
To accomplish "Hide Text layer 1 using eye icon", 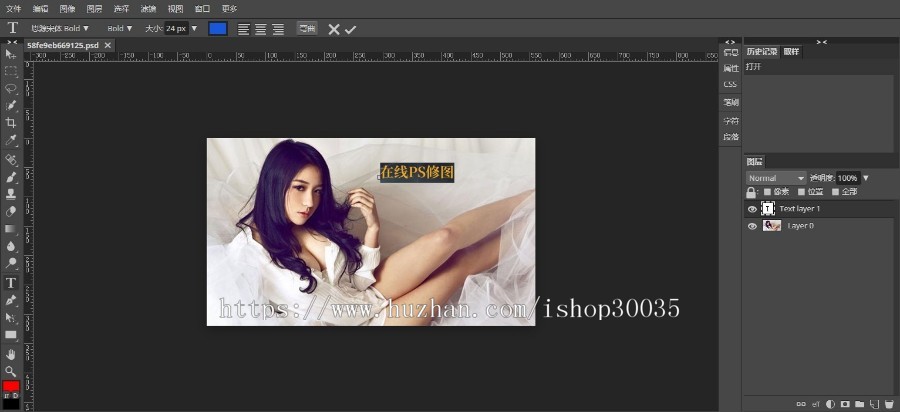I will point(752,209).
